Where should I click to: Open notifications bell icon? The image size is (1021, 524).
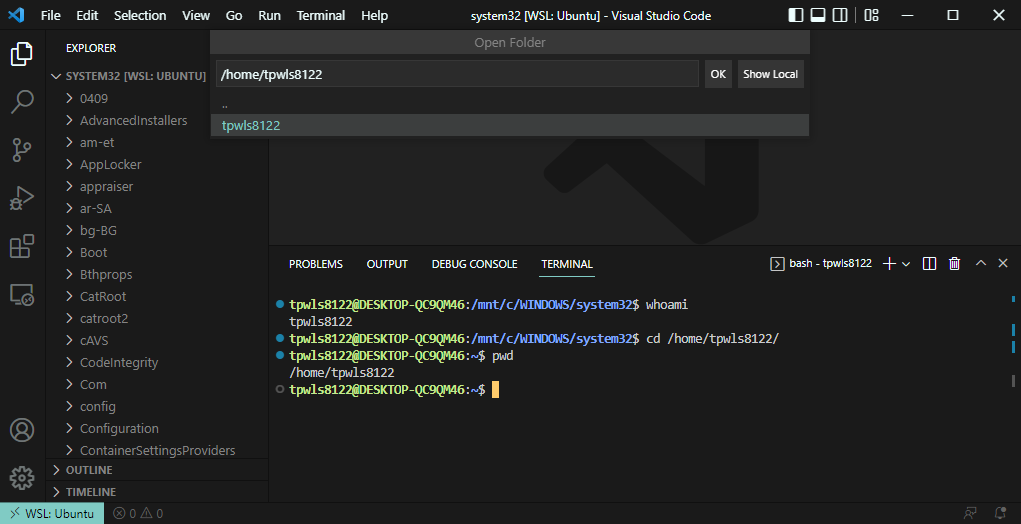1000,513
